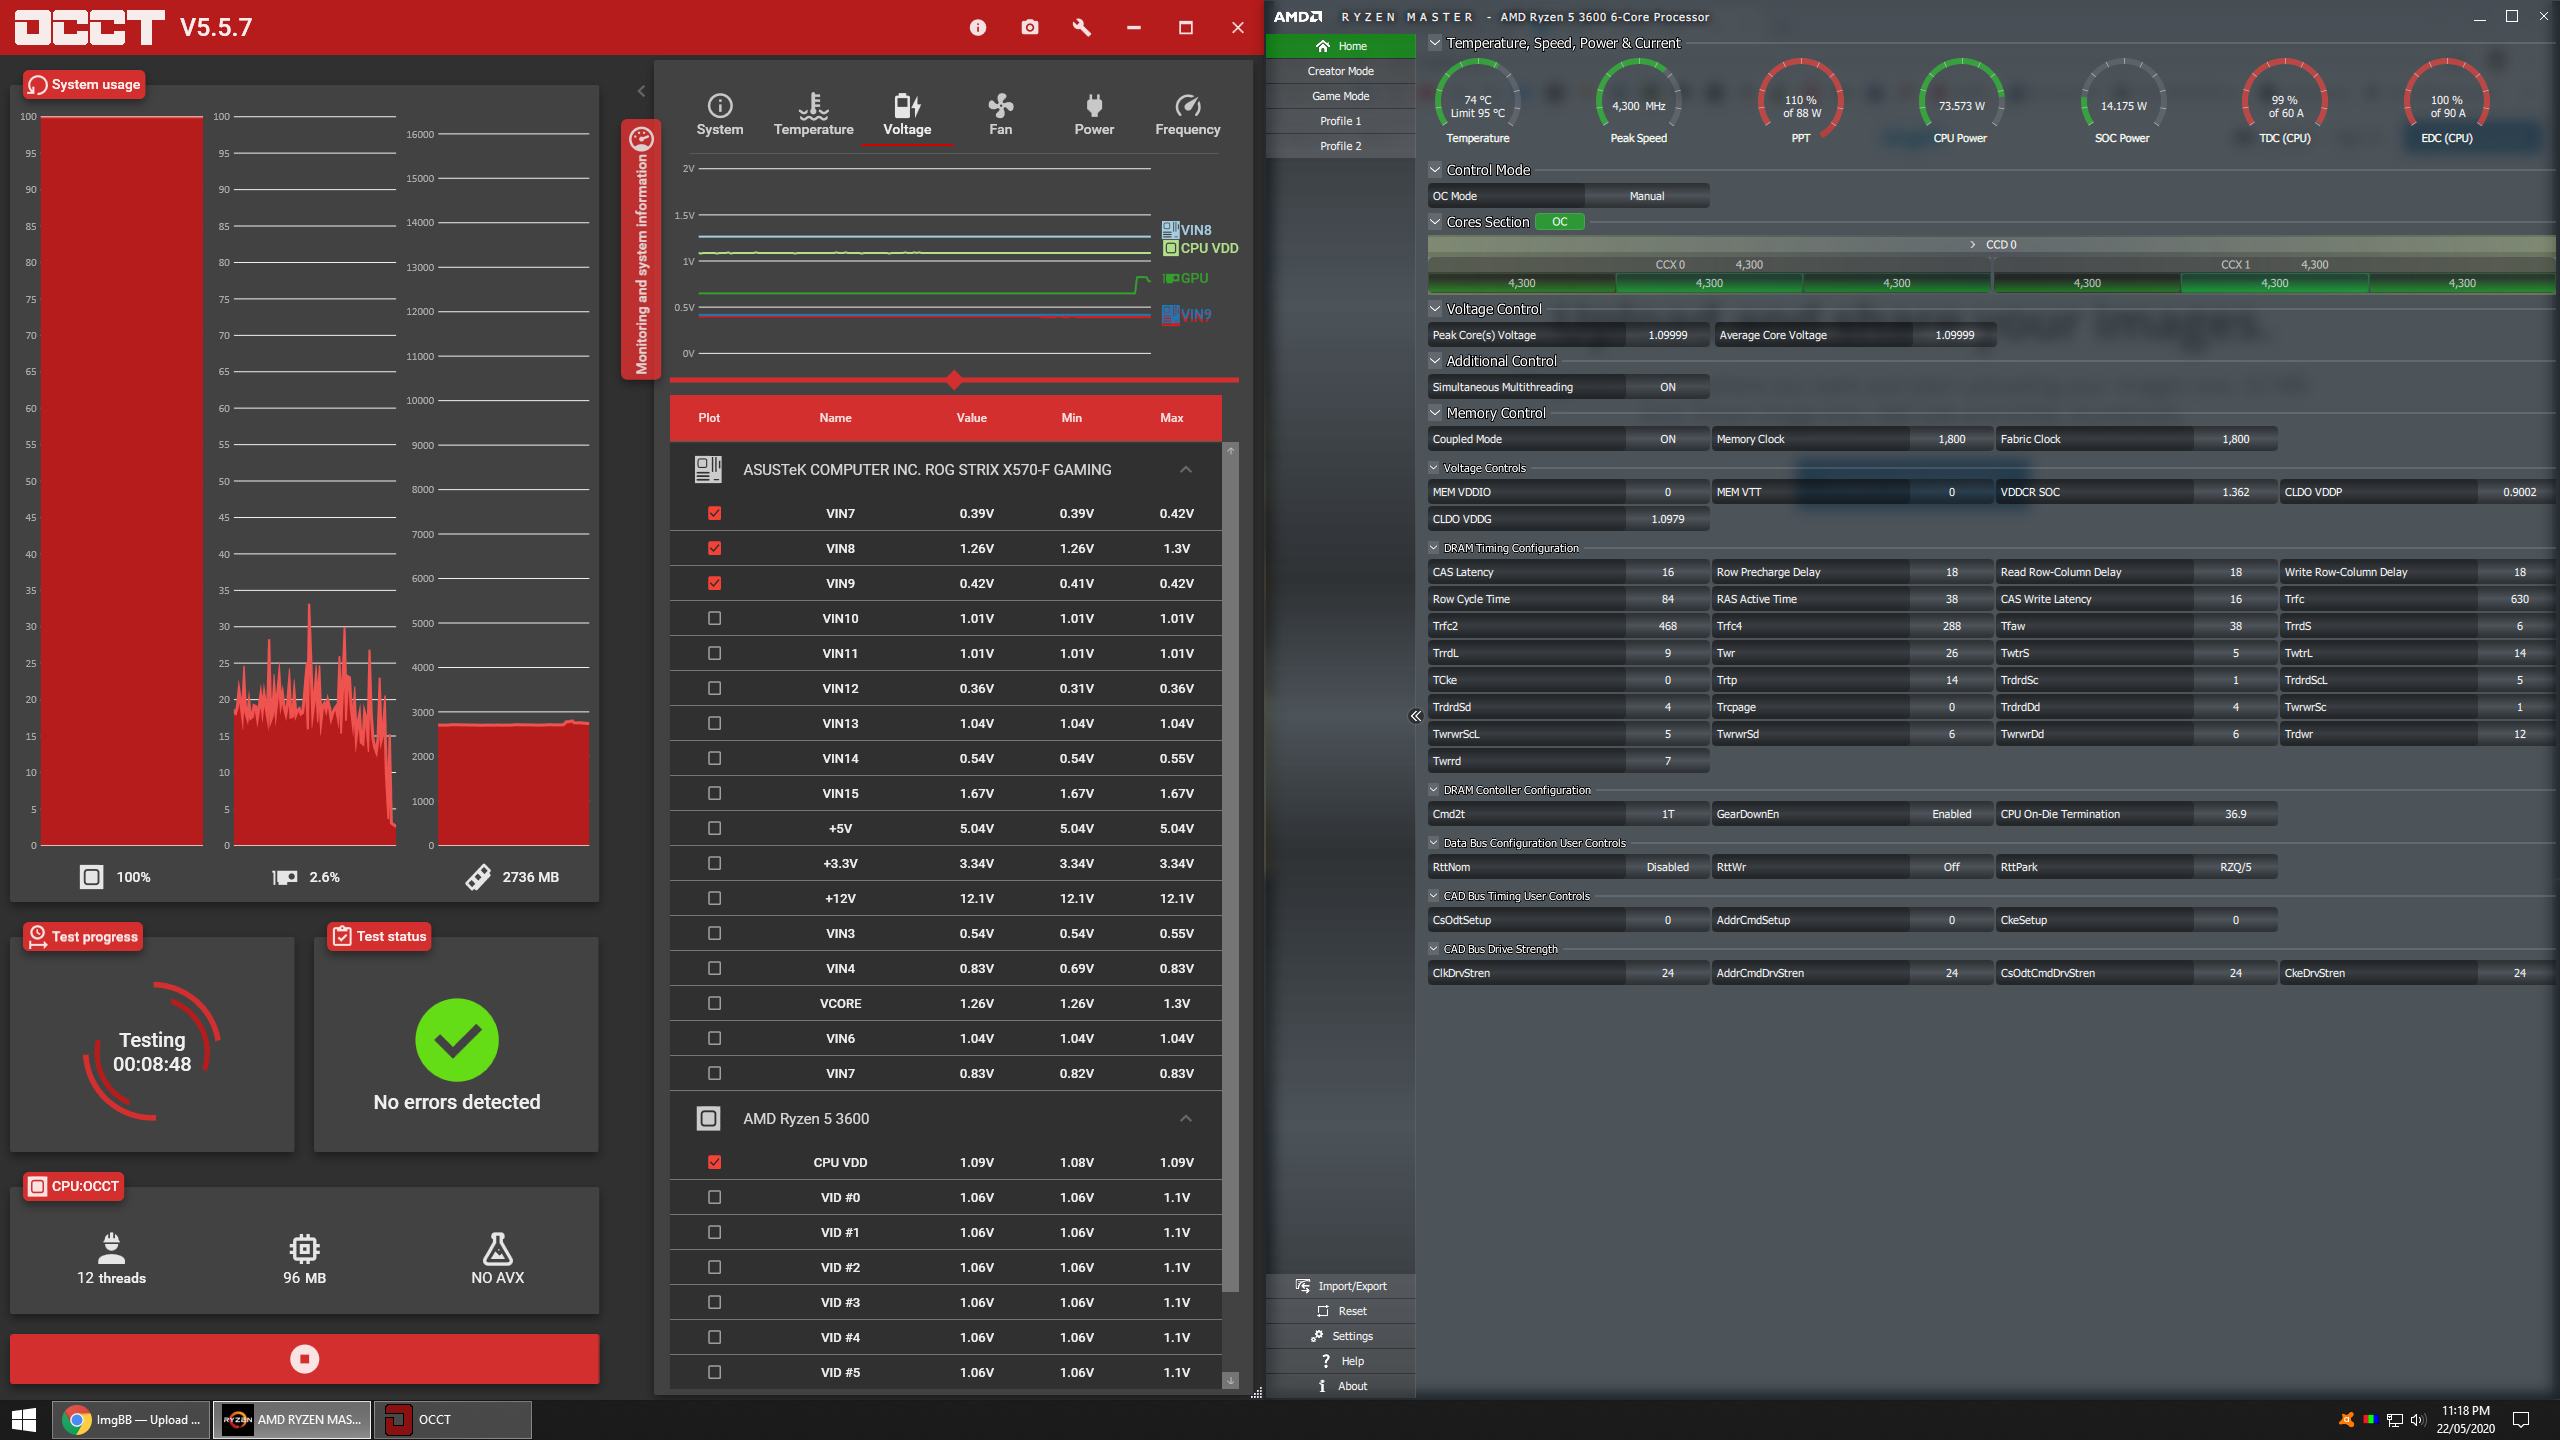The image size is (2560, 1440).
Task: Switch to the Power monitoring tab
Action: coord(1094,115)
